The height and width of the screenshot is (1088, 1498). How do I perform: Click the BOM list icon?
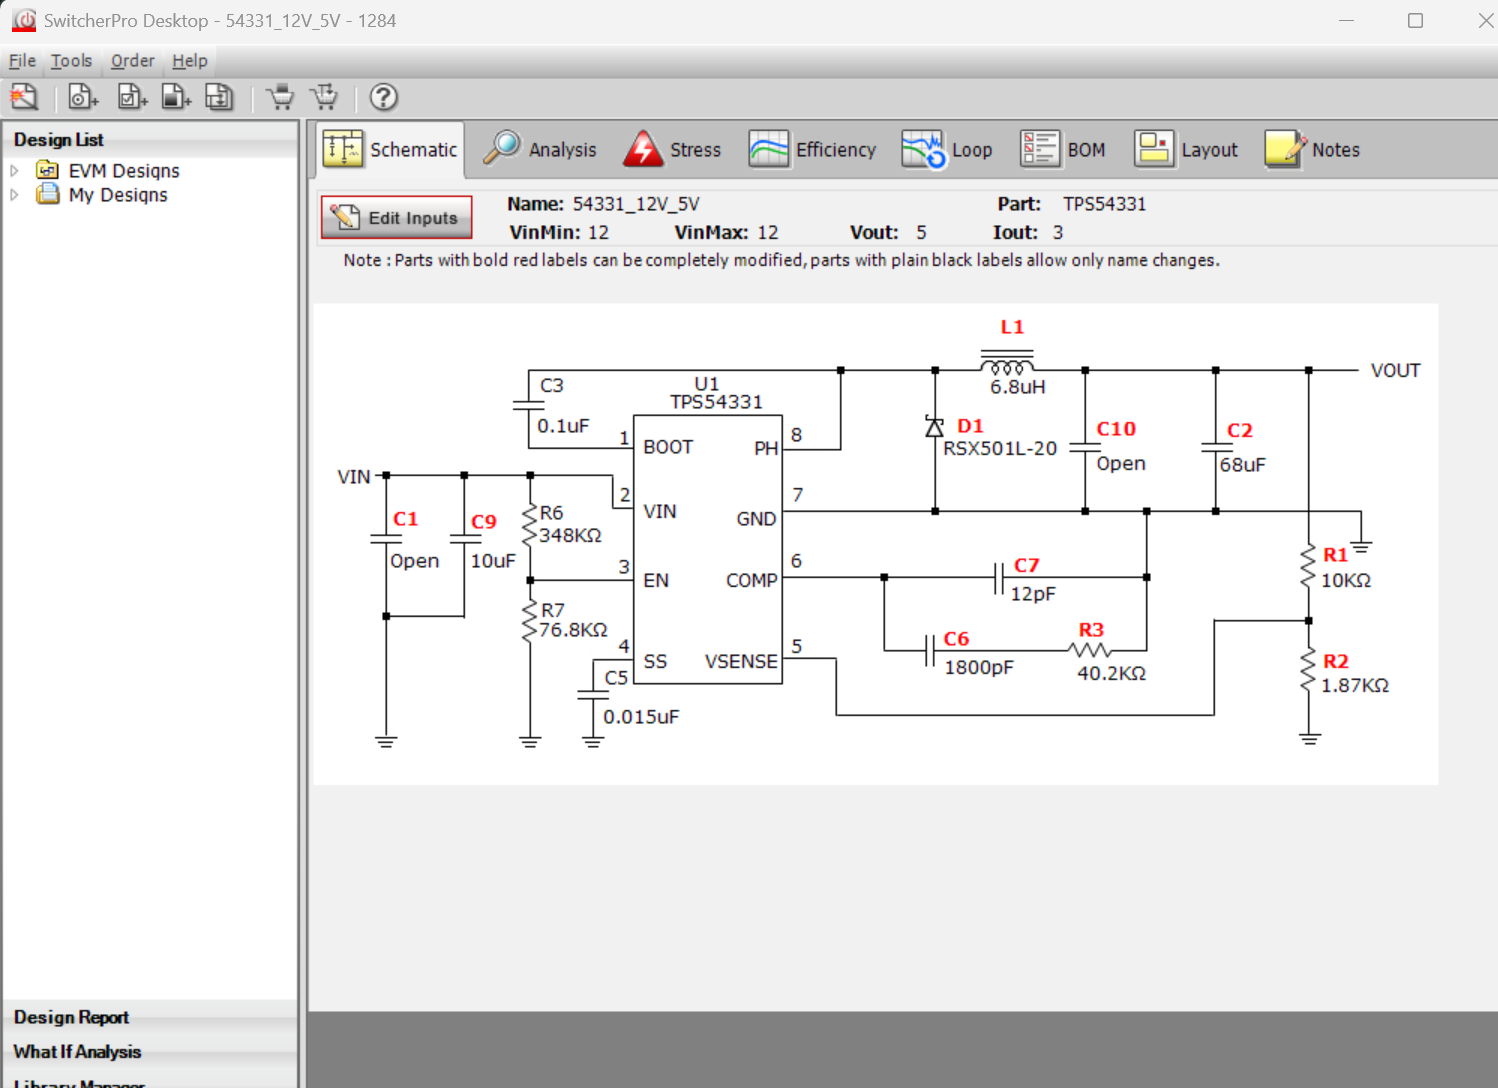[1040, 149]
